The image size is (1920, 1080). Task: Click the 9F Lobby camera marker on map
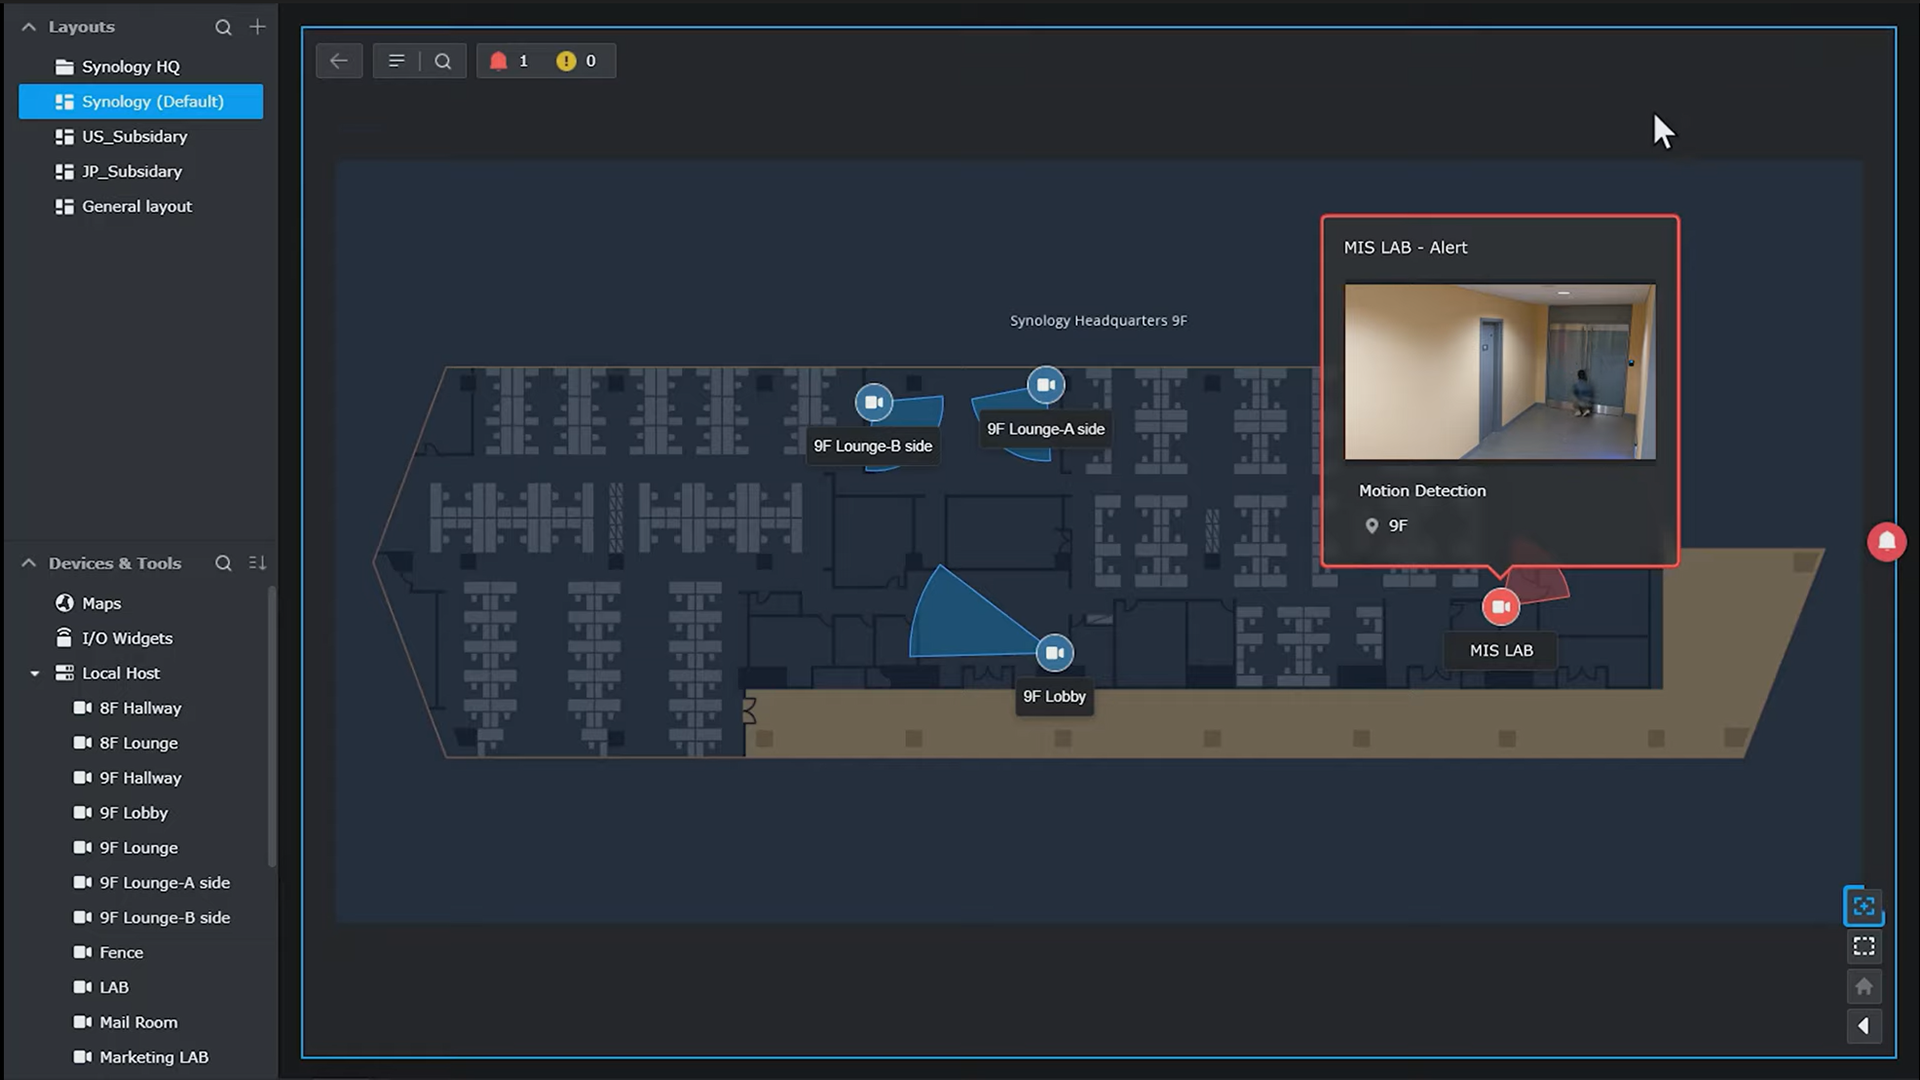click(1054, 653)
